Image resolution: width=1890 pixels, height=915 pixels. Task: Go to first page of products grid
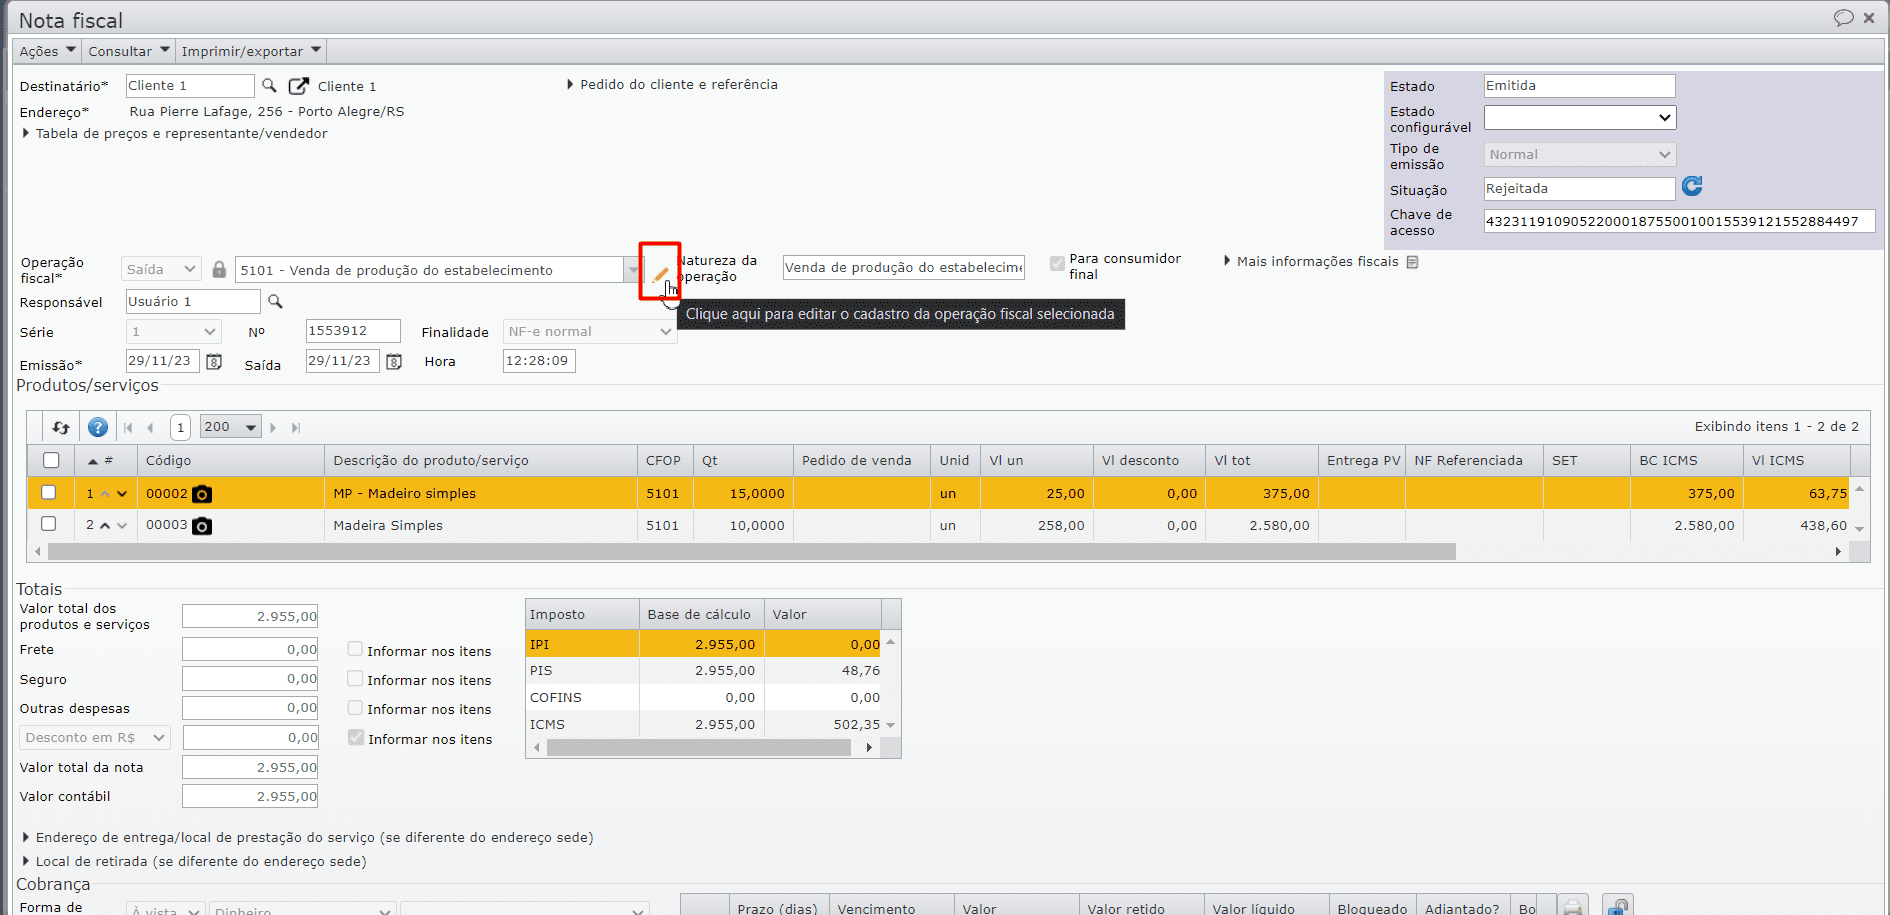pos(128,428)
